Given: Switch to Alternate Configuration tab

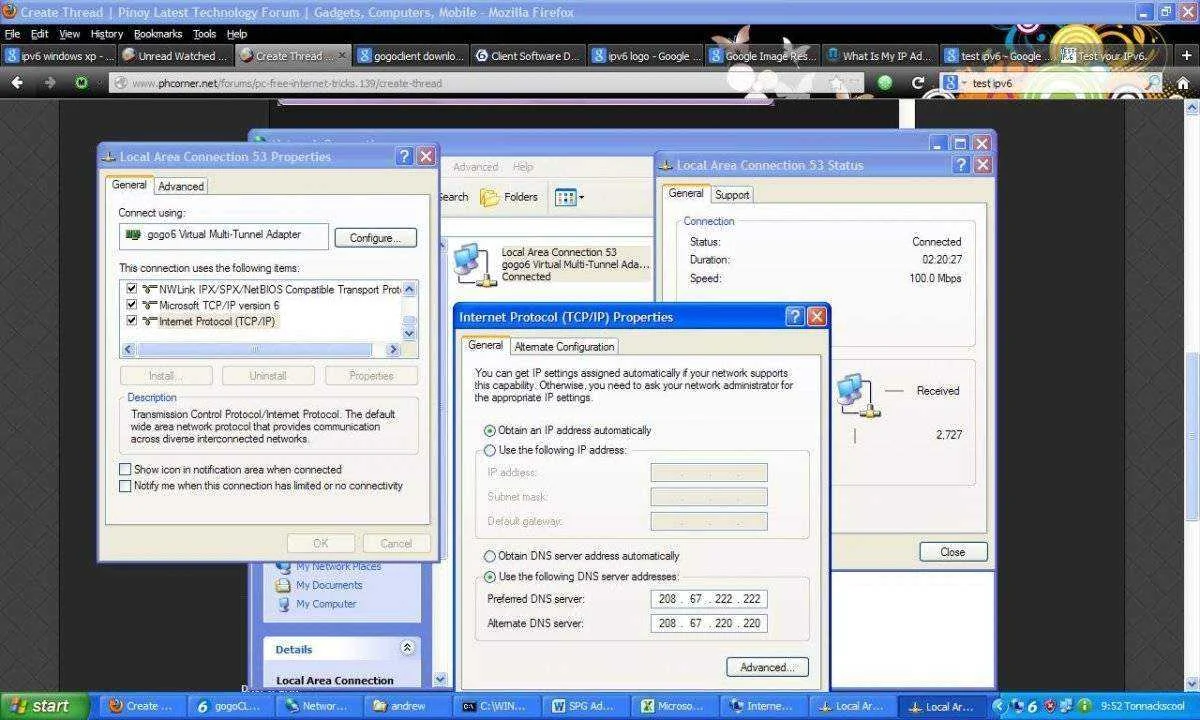Looking at the screenshot, I should click(564, 346).
